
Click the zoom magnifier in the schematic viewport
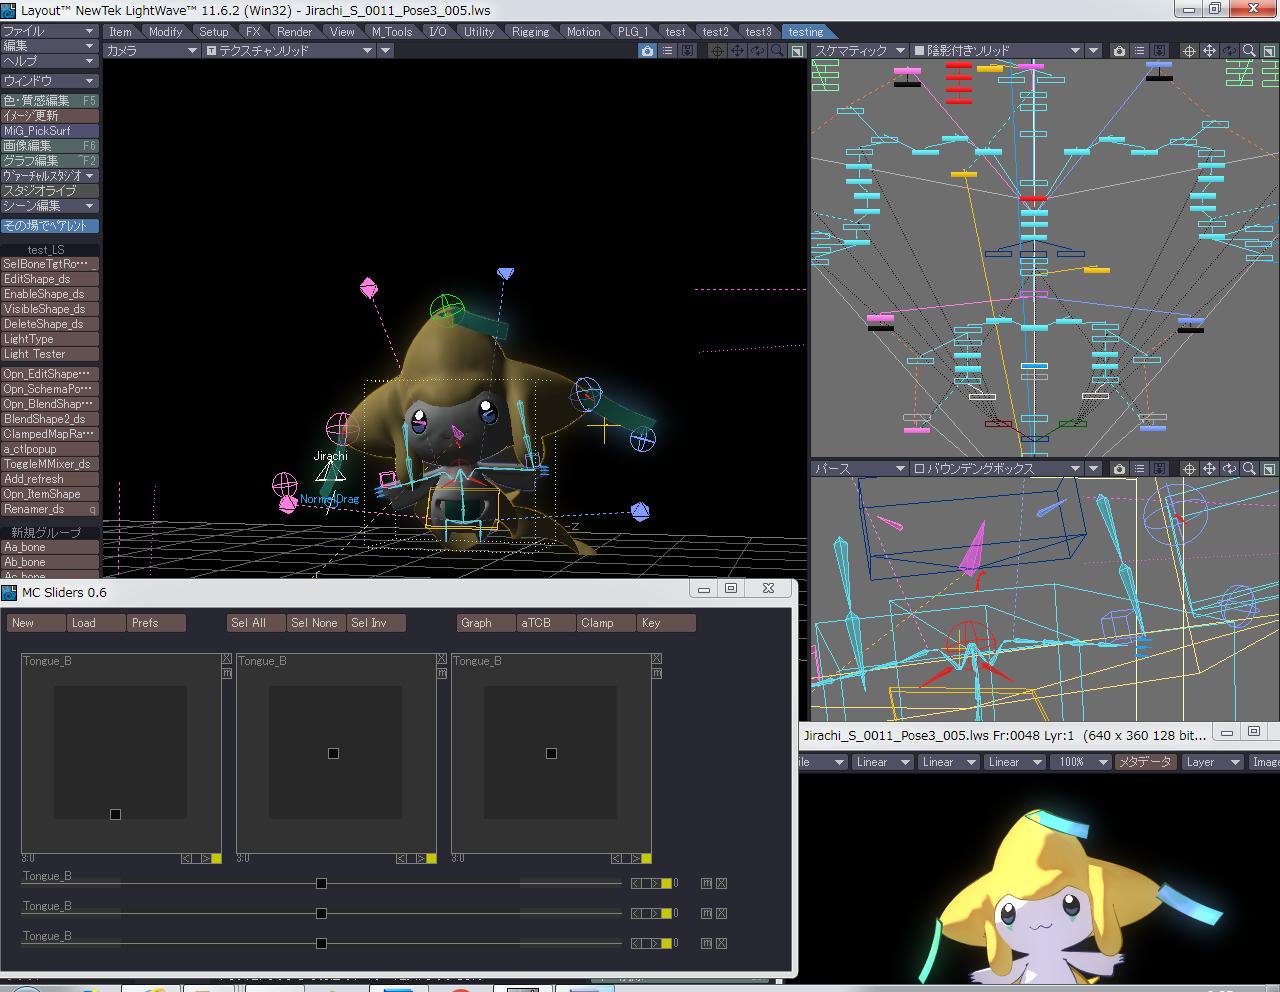click(x=1249, y=50)
